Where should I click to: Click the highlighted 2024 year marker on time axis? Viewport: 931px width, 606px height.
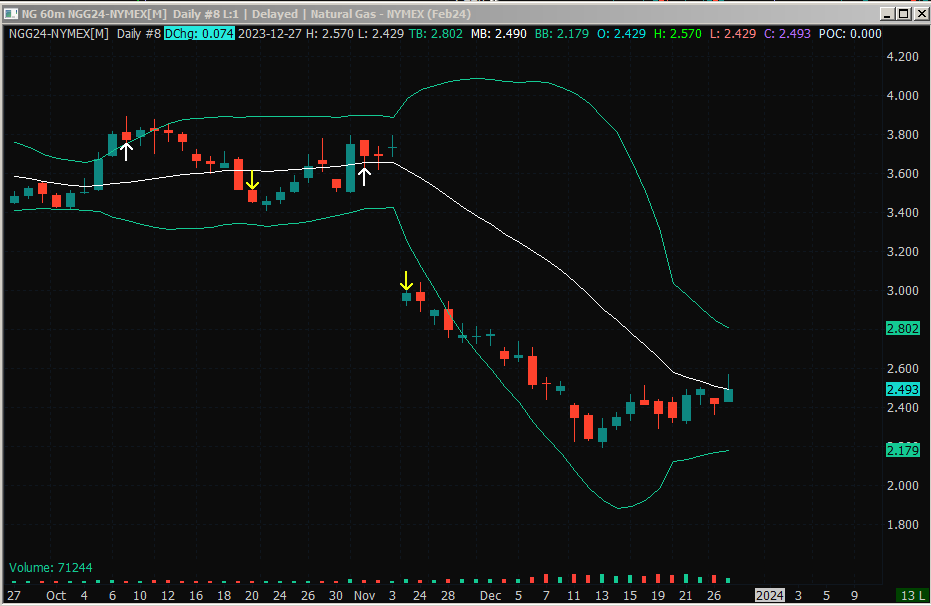(770, 595)
